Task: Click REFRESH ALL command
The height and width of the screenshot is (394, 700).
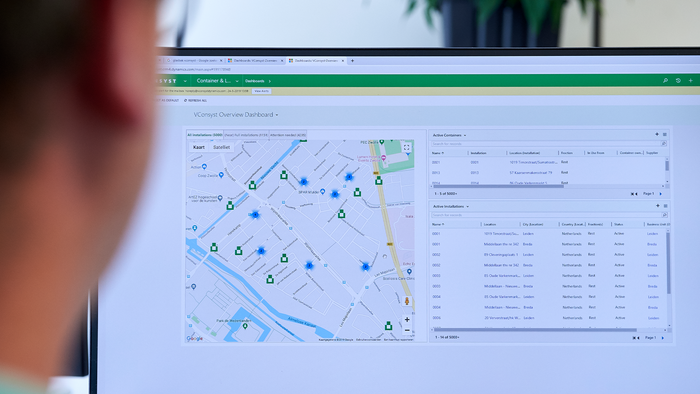Action: 196,100
